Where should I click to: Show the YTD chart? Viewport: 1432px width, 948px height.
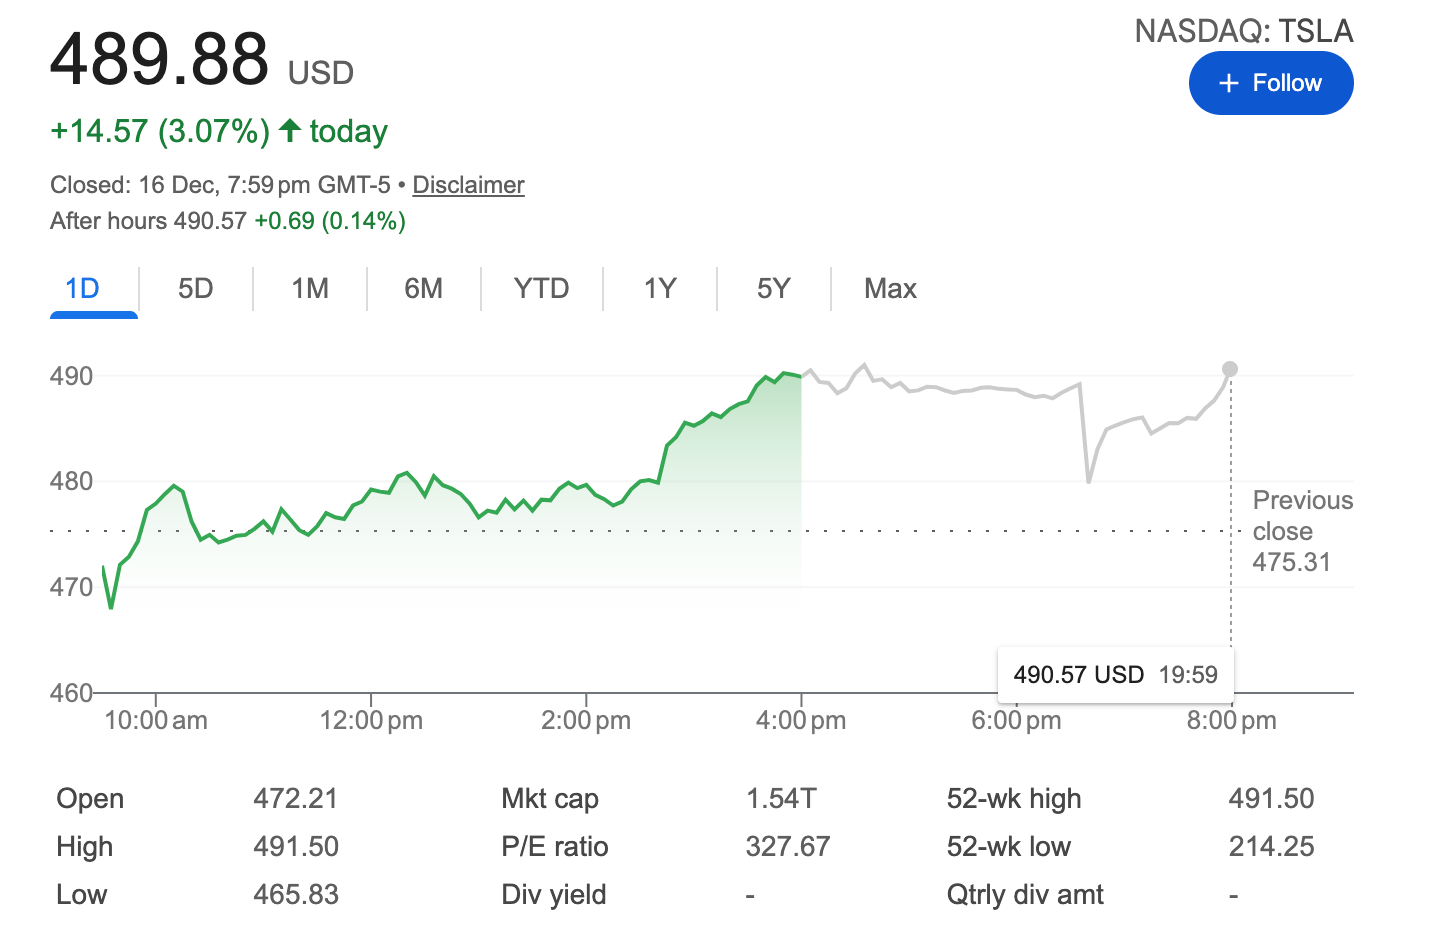[x=541, y=289]
